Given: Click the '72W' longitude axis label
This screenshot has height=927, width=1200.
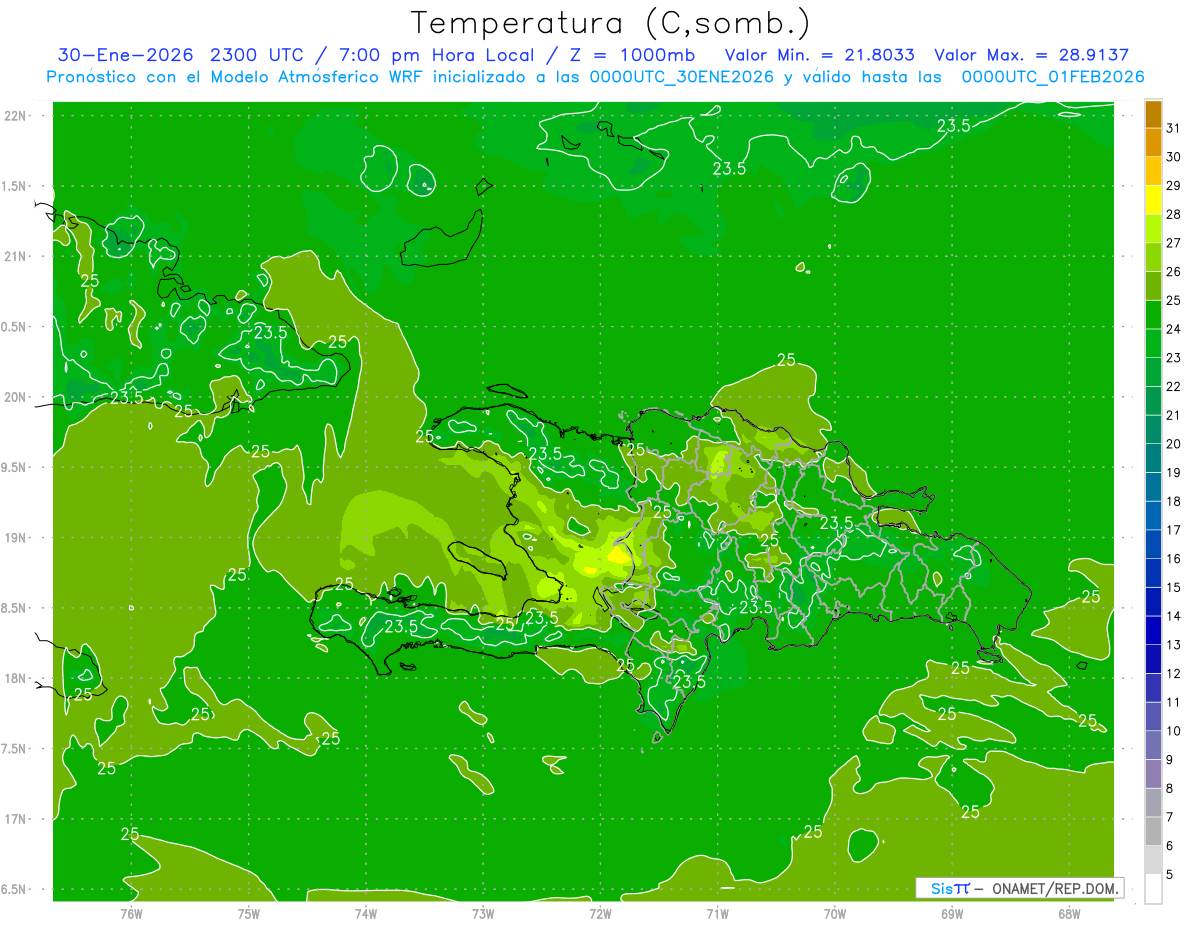Looking at the screenshot, I should point(600,914).
